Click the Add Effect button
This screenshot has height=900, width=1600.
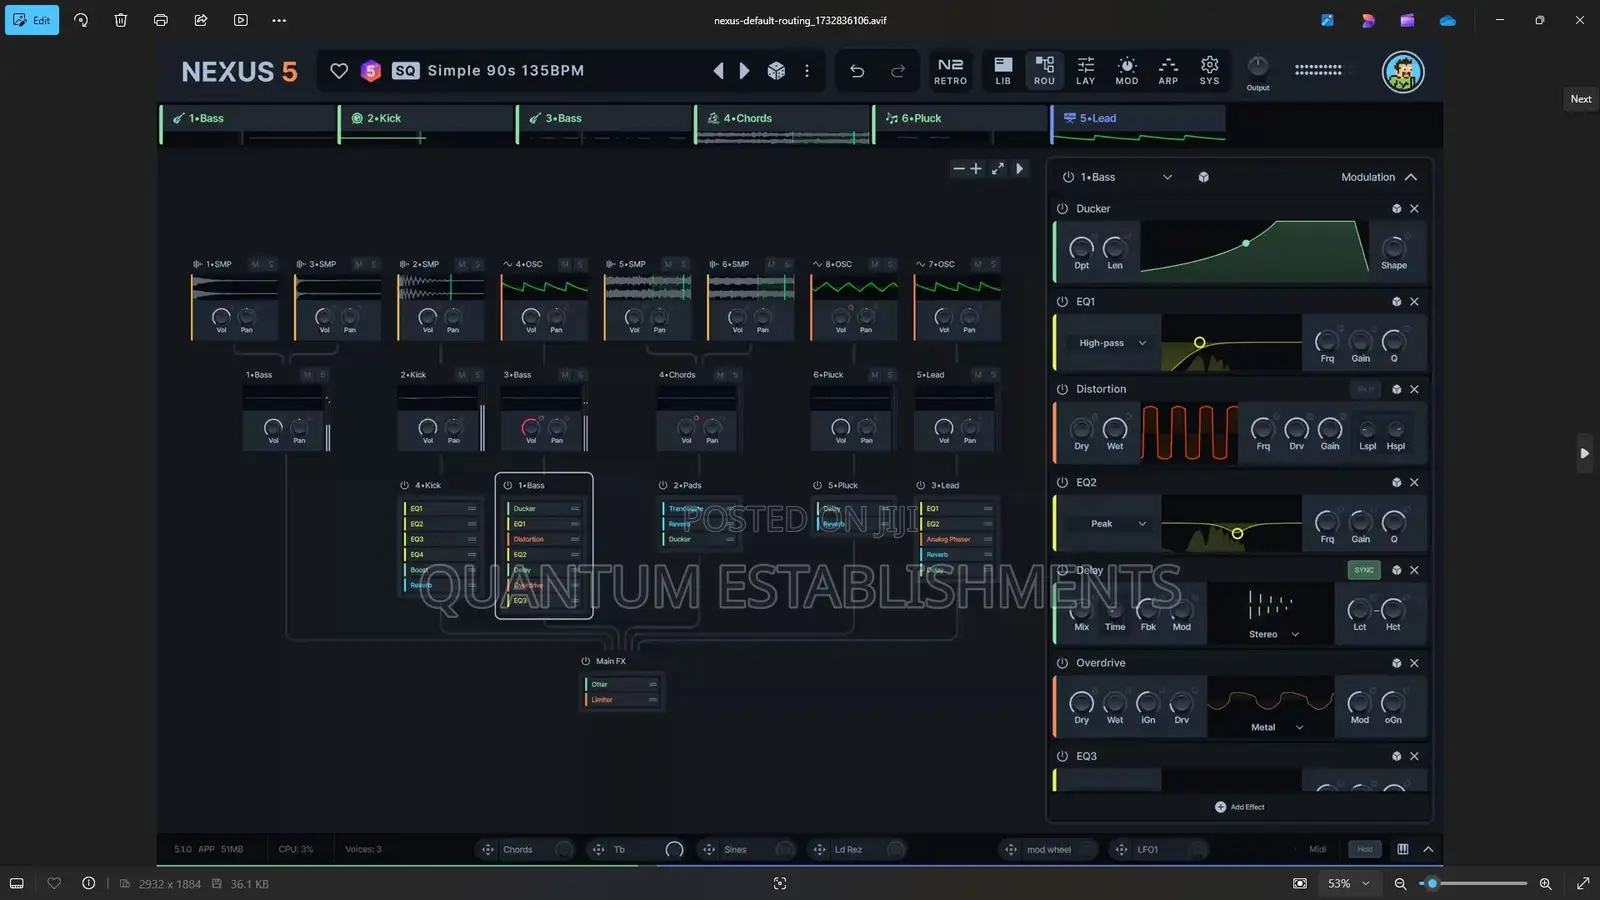tap(1240, 807)
